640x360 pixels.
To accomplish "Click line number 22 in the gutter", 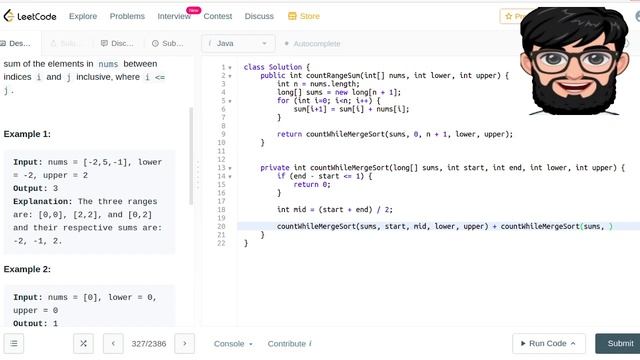I will pyautogui.click(x=221, y=243).
